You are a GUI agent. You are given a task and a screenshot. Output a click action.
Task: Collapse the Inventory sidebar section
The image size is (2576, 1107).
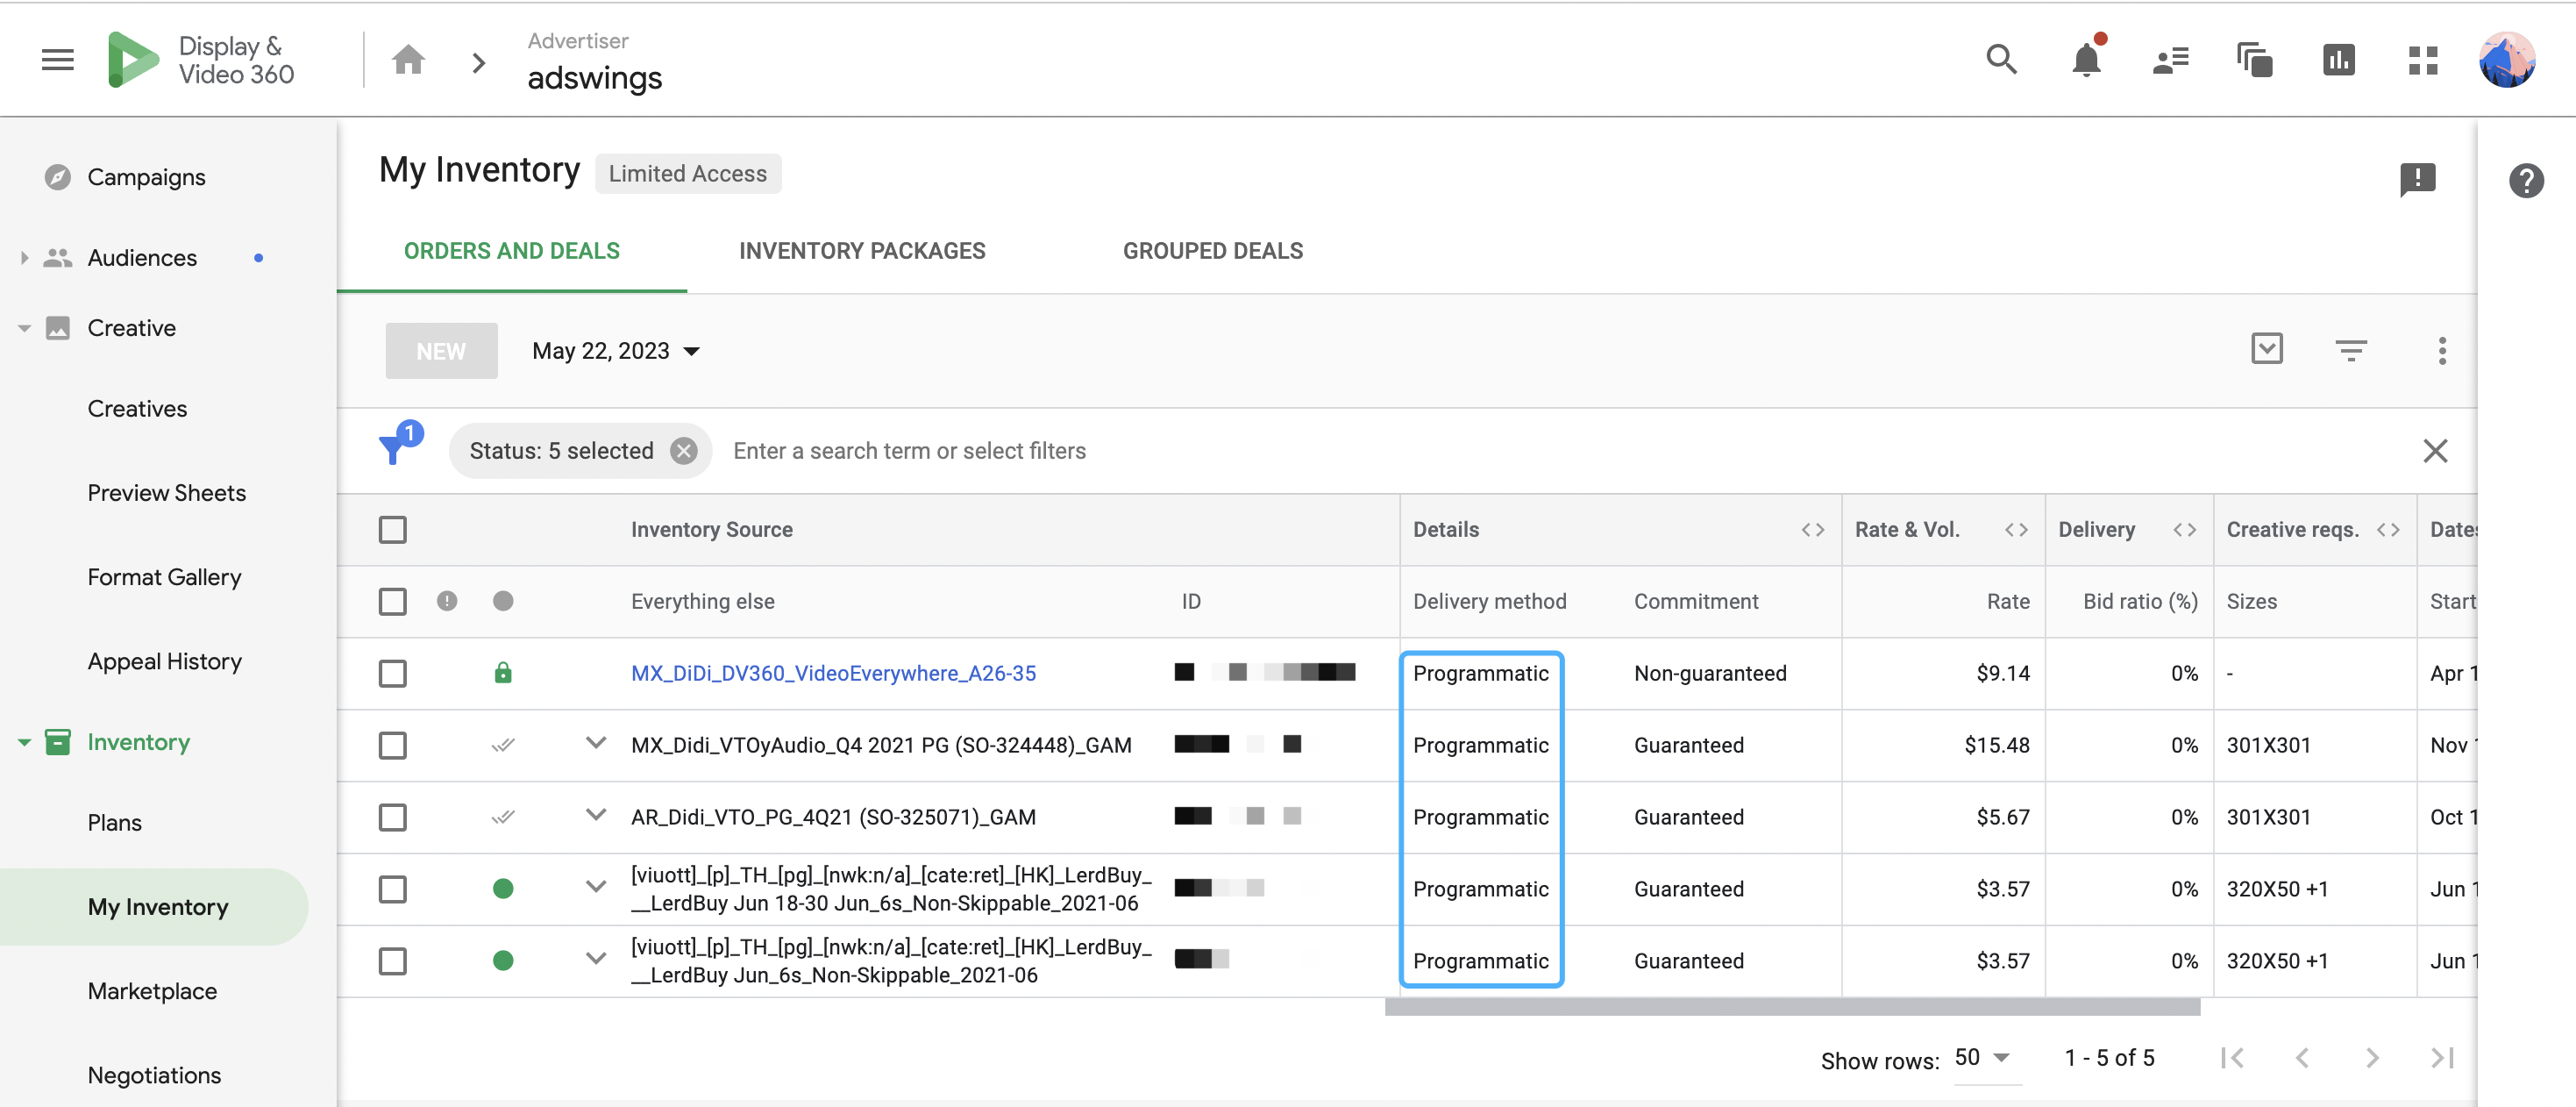[x=24, y=742]
